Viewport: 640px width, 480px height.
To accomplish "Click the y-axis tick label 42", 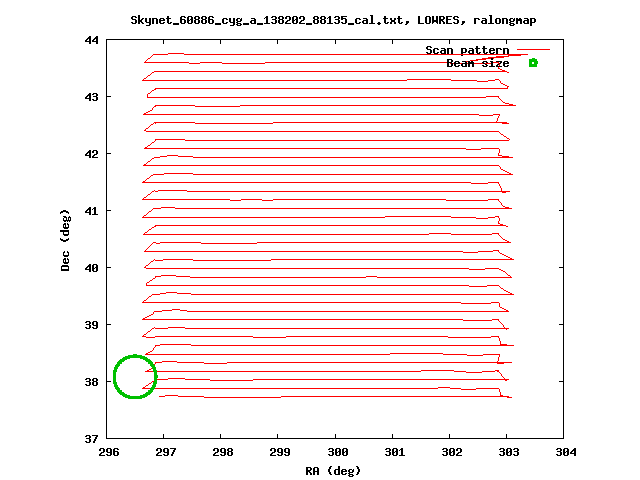I will click(92, 154).
